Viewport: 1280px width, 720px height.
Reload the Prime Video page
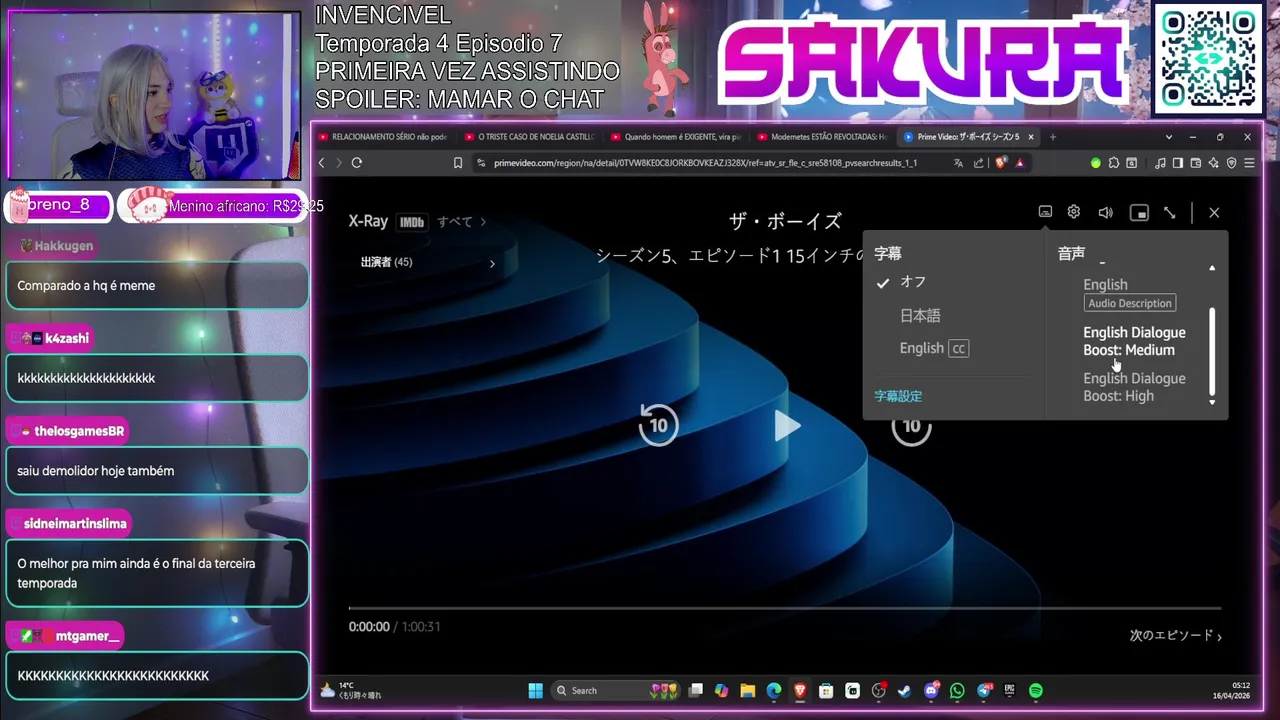(x=356, y=163)
